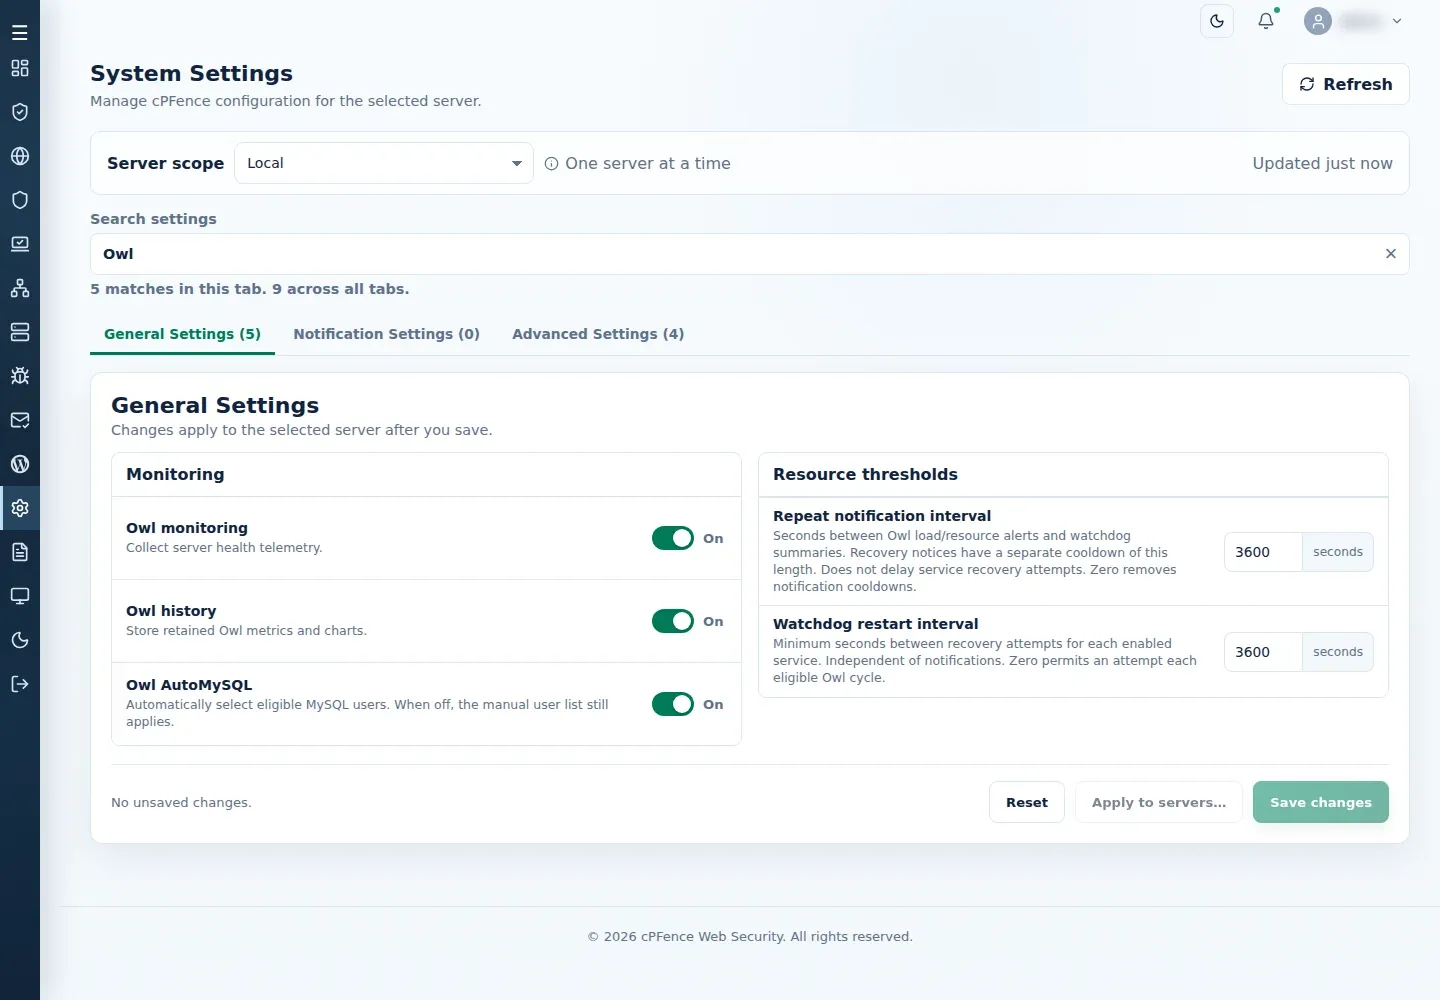Click the '5 matches in this tab' text

click(x=178, y=289)
